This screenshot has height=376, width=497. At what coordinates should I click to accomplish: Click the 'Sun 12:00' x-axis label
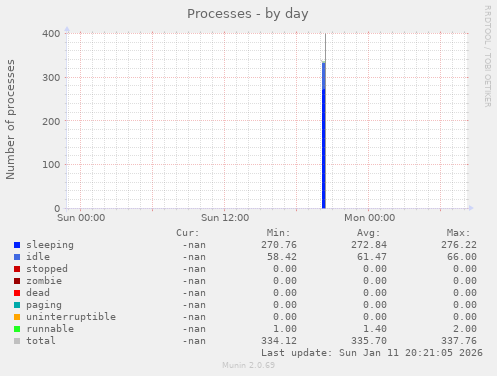(225, 218)
